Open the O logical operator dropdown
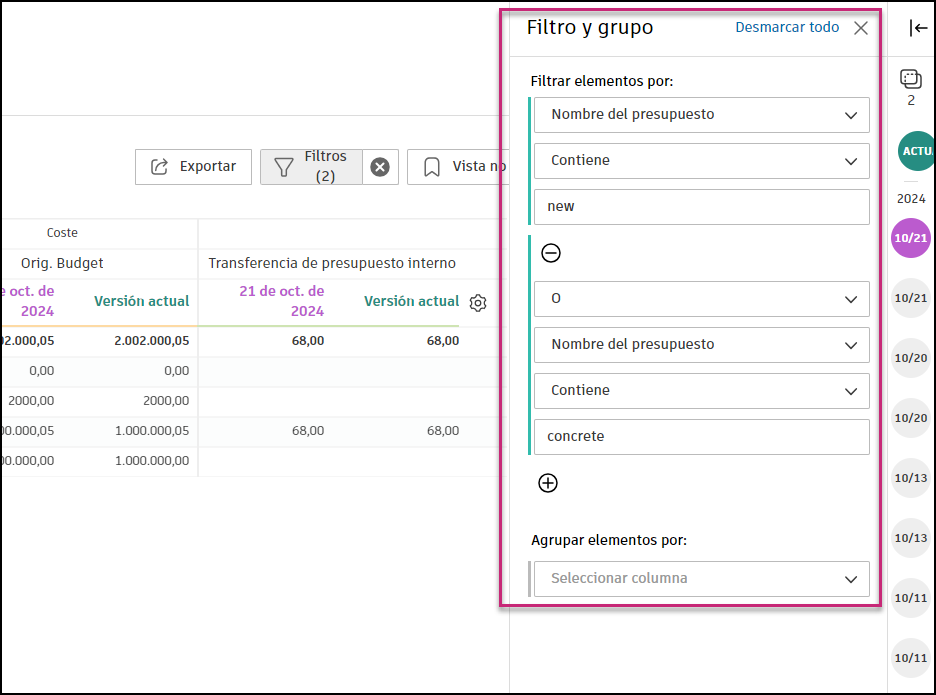The width and height of the screenshot is (936, 695). point(701,298)
